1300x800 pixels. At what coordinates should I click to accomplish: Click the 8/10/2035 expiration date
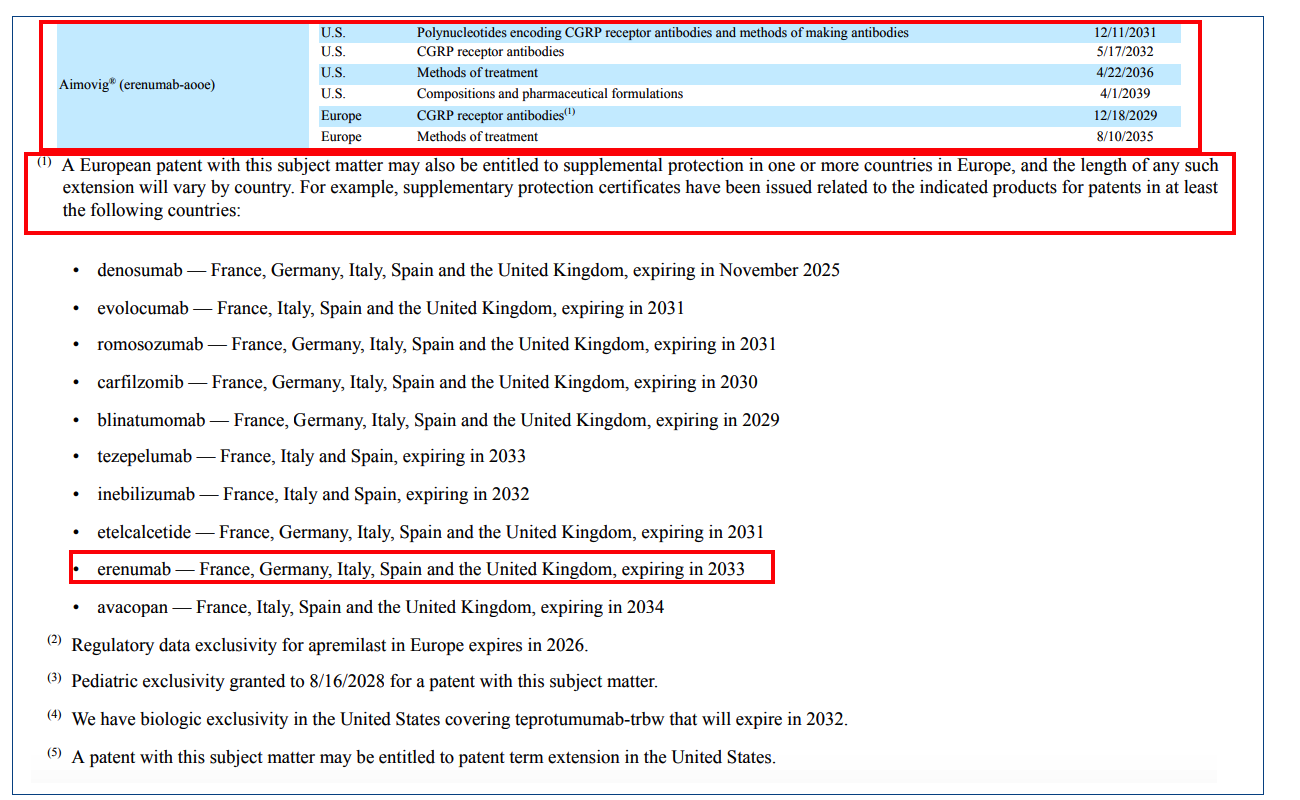[1124, 137]
